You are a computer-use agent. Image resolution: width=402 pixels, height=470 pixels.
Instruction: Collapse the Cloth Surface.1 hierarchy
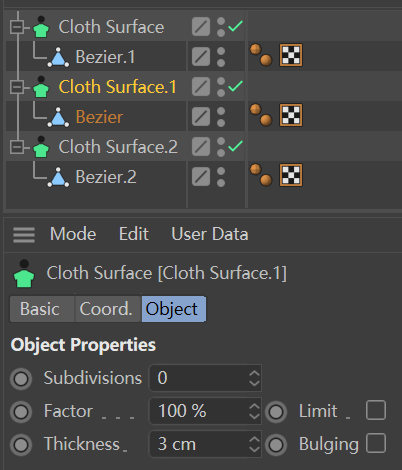point(16,87)
